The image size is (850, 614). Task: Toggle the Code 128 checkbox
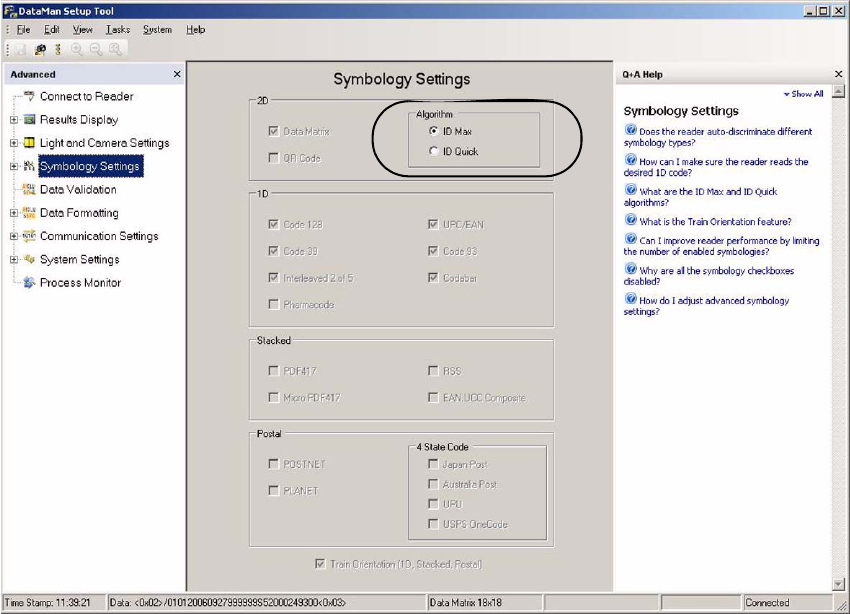tap(274, 224)
